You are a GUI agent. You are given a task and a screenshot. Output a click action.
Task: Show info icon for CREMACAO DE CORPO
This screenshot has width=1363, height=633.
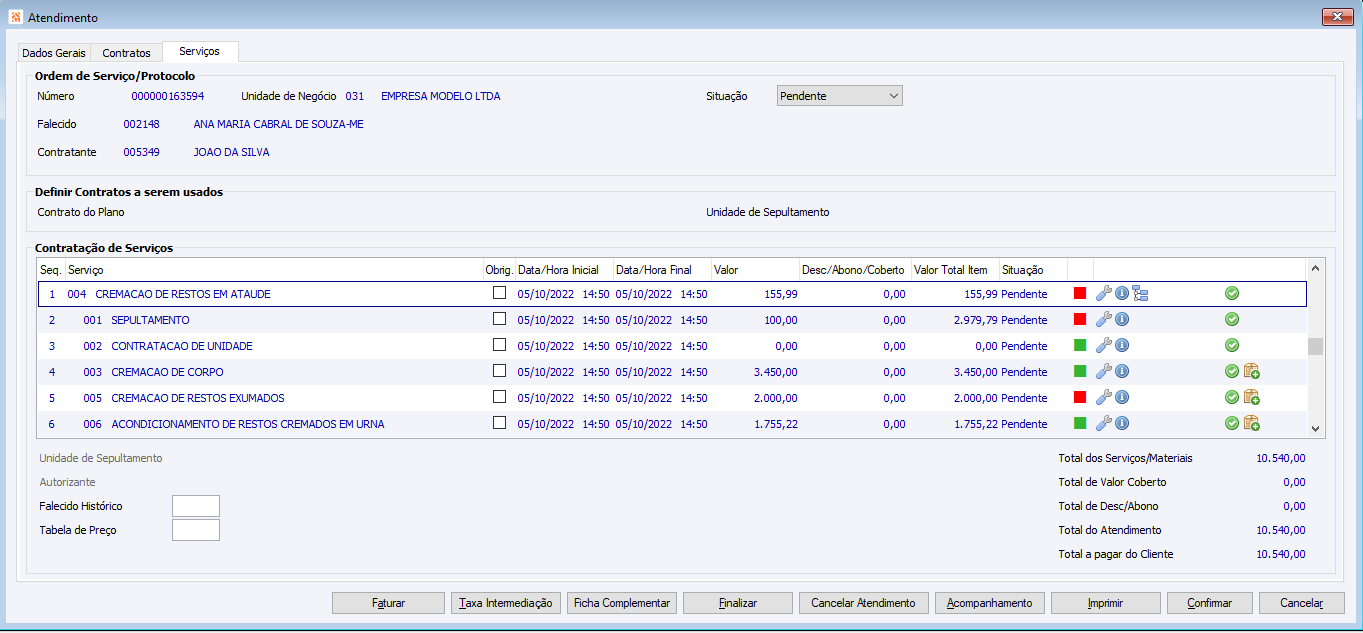[1122, 372]
